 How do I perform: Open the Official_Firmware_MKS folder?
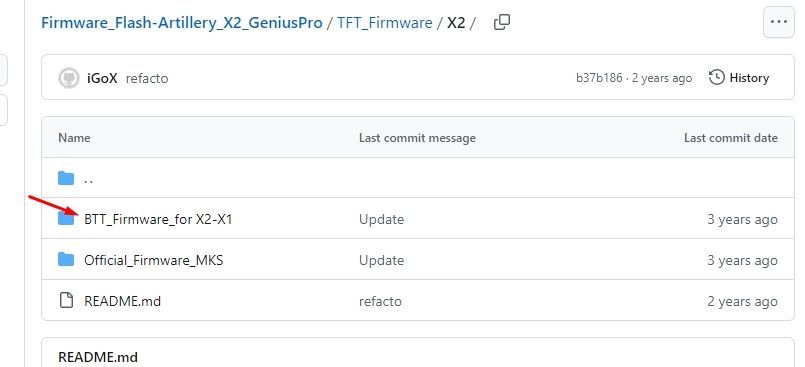154,260
